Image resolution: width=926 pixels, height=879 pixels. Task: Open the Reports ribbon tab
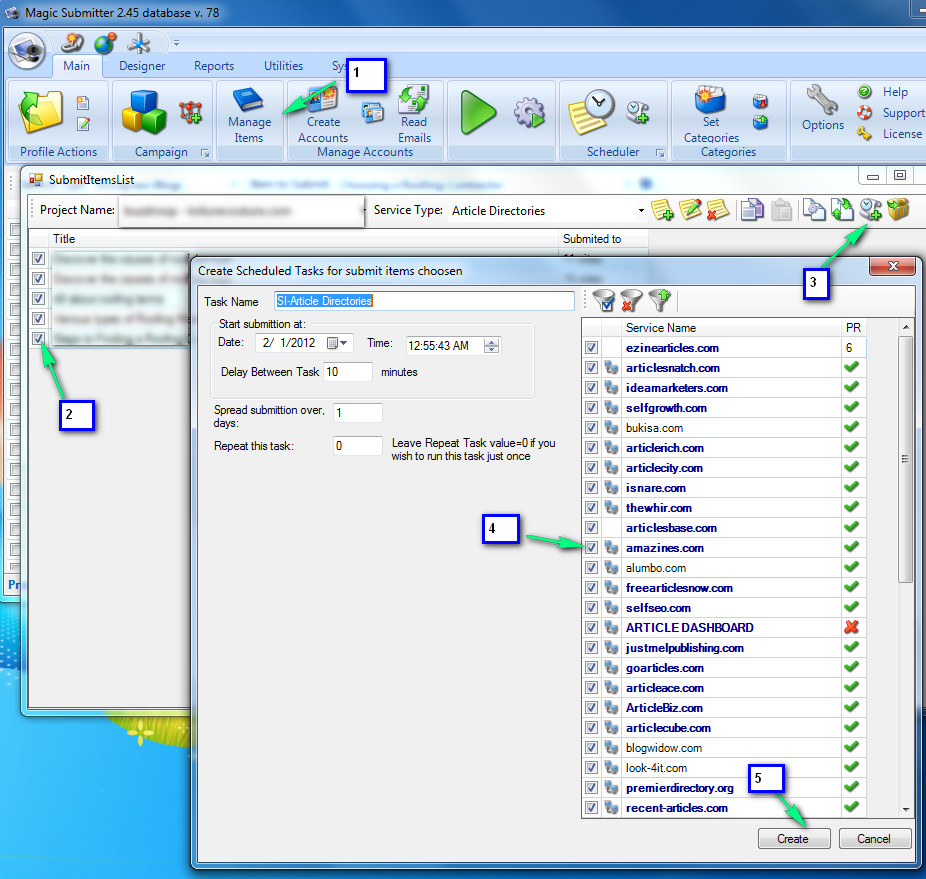[x=214, y=66]
